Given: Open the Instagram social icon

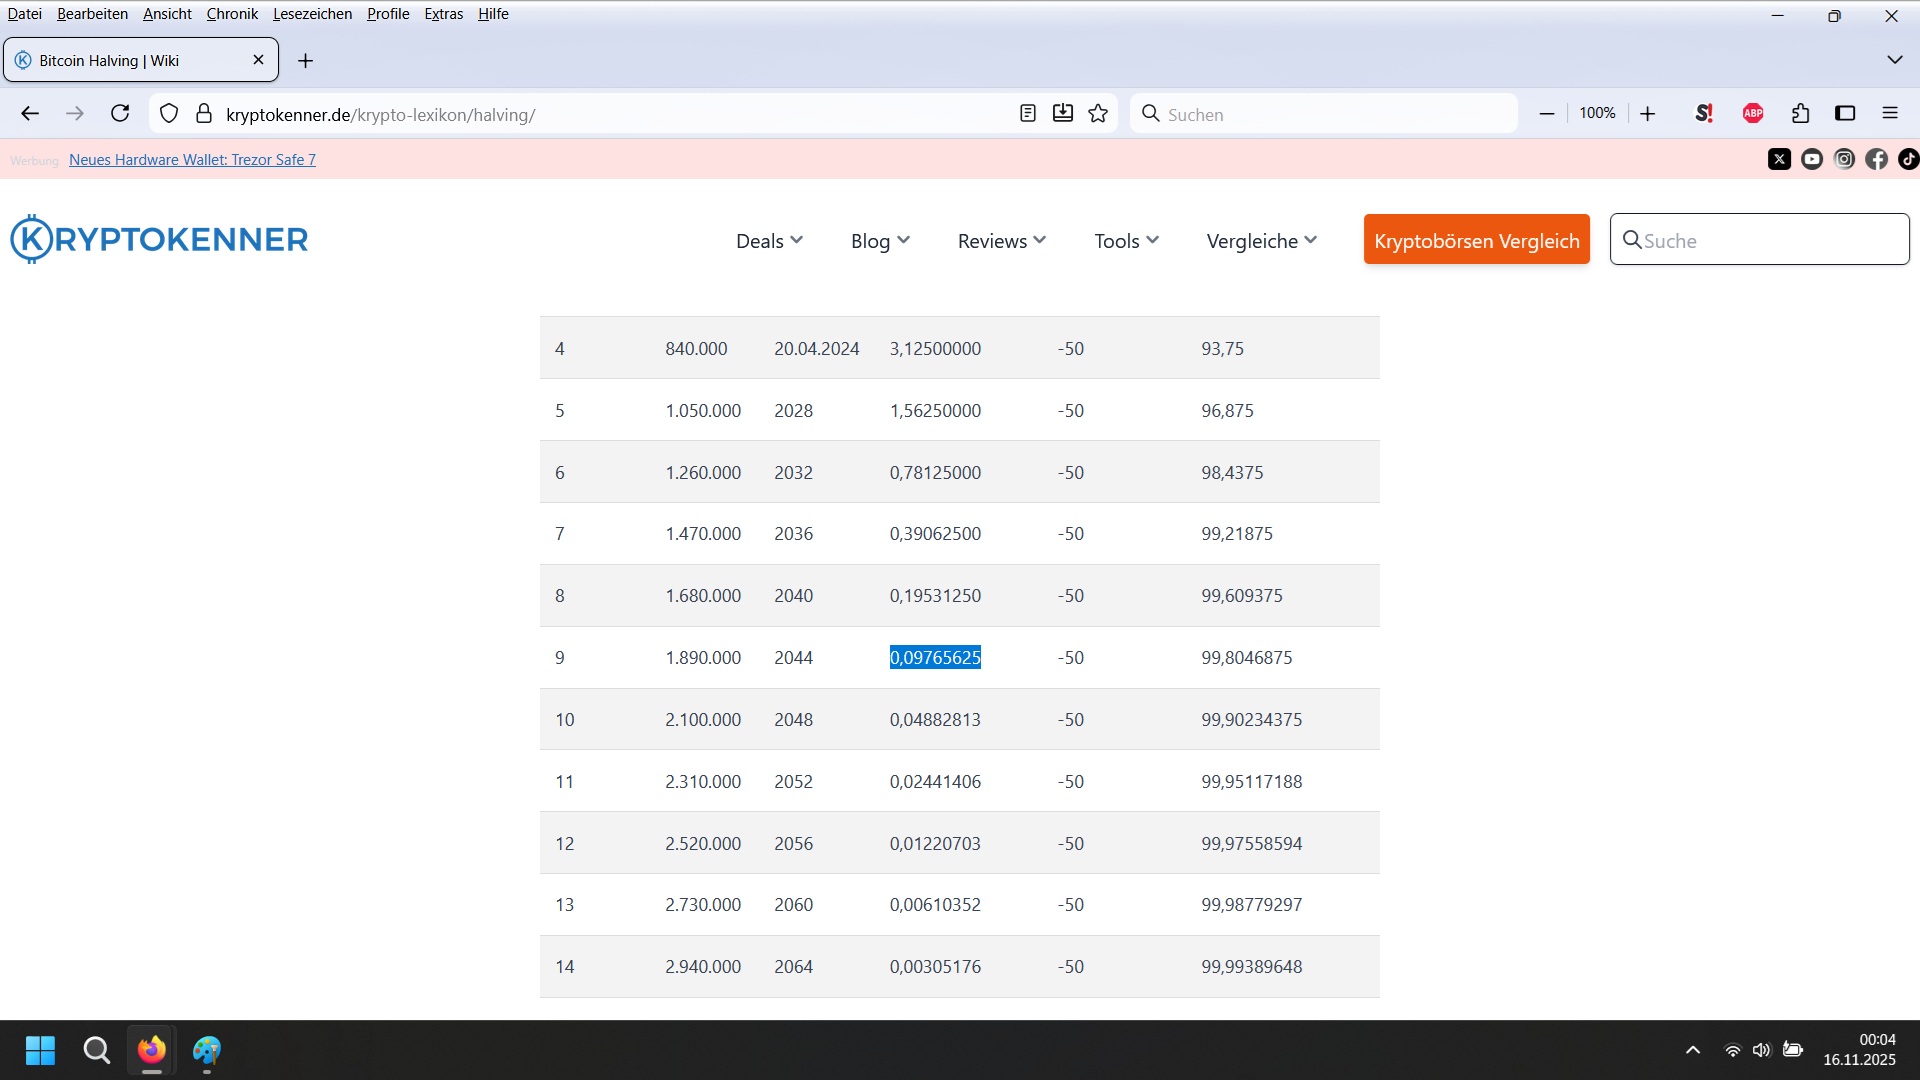Looking at the screenshot, I should pyautogui.click(x=1844, y=159).
